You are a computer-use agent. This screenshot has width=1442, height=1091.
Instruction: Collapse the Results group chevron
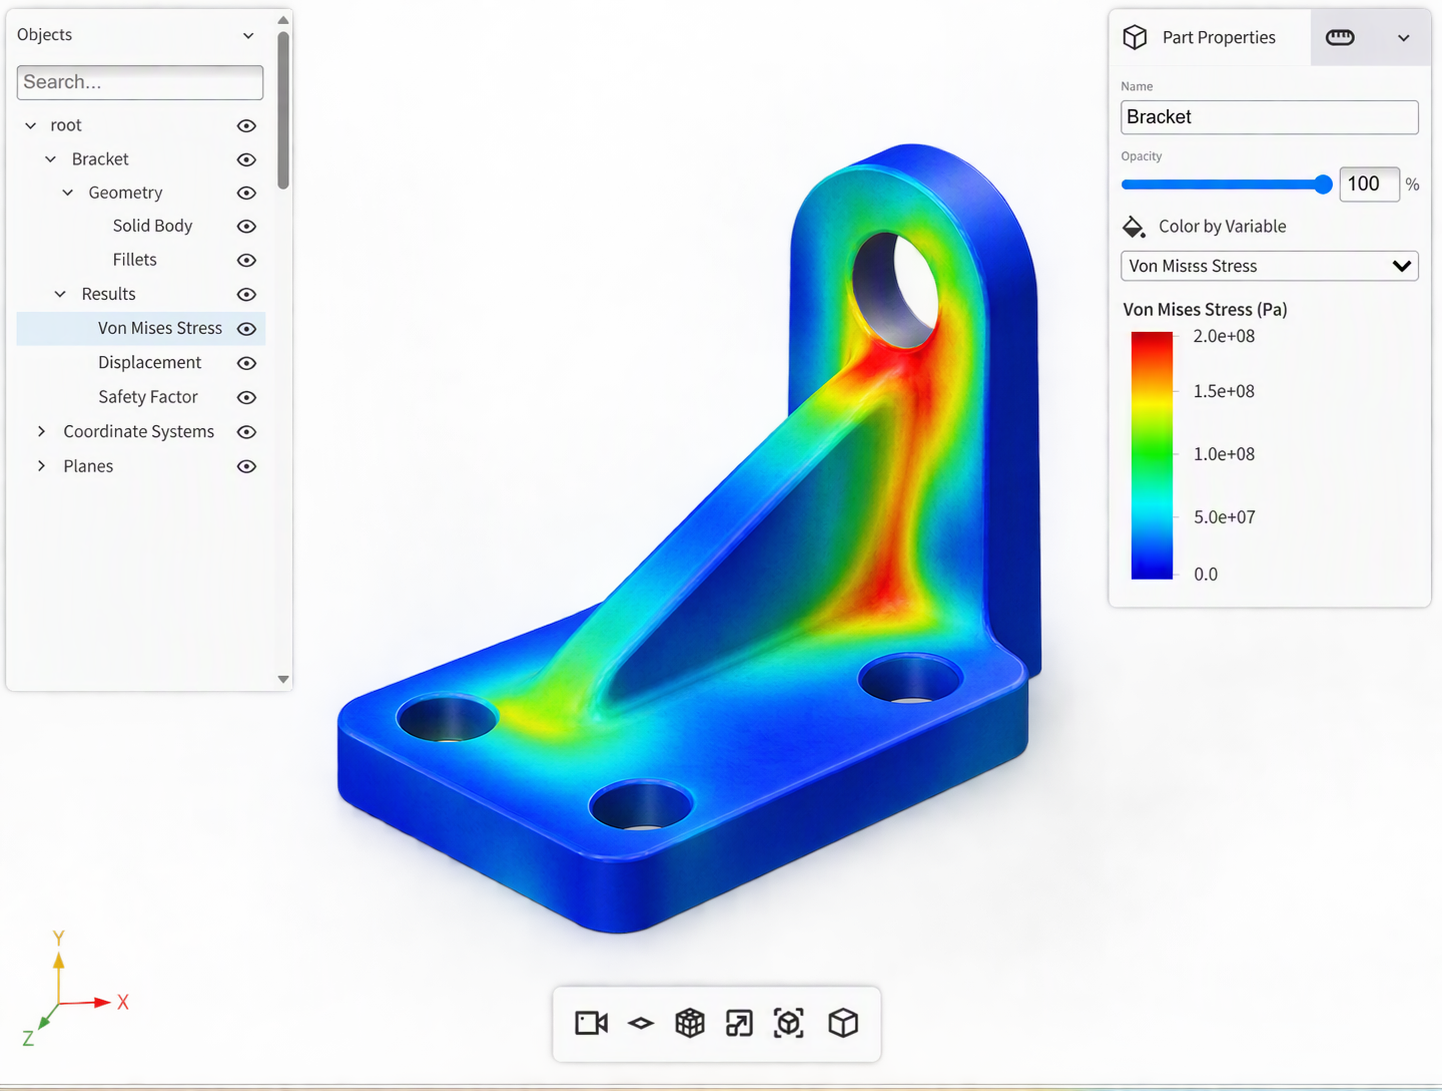tap(60, 294)
